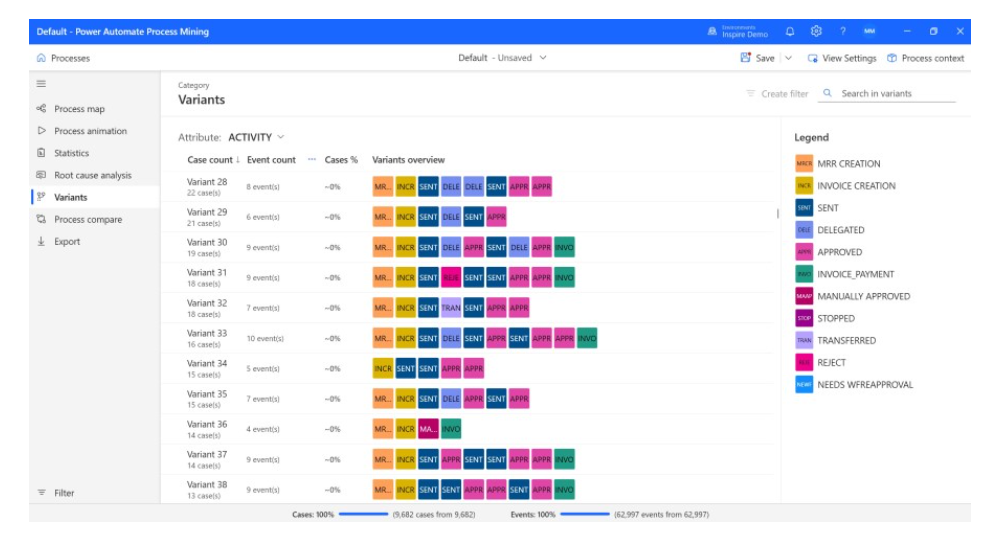This screenshot has width=988, height=534.
Task: Click the Process animation play icon
Action: click(41, 131)
